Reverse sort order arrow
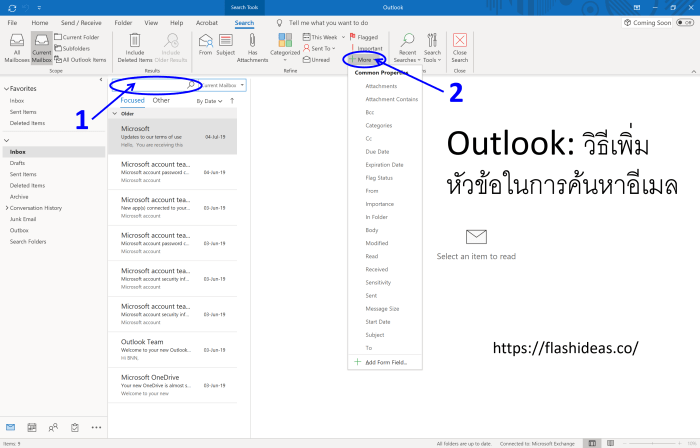This screenshot has width=700, height=448. click(x=232, y=101)
